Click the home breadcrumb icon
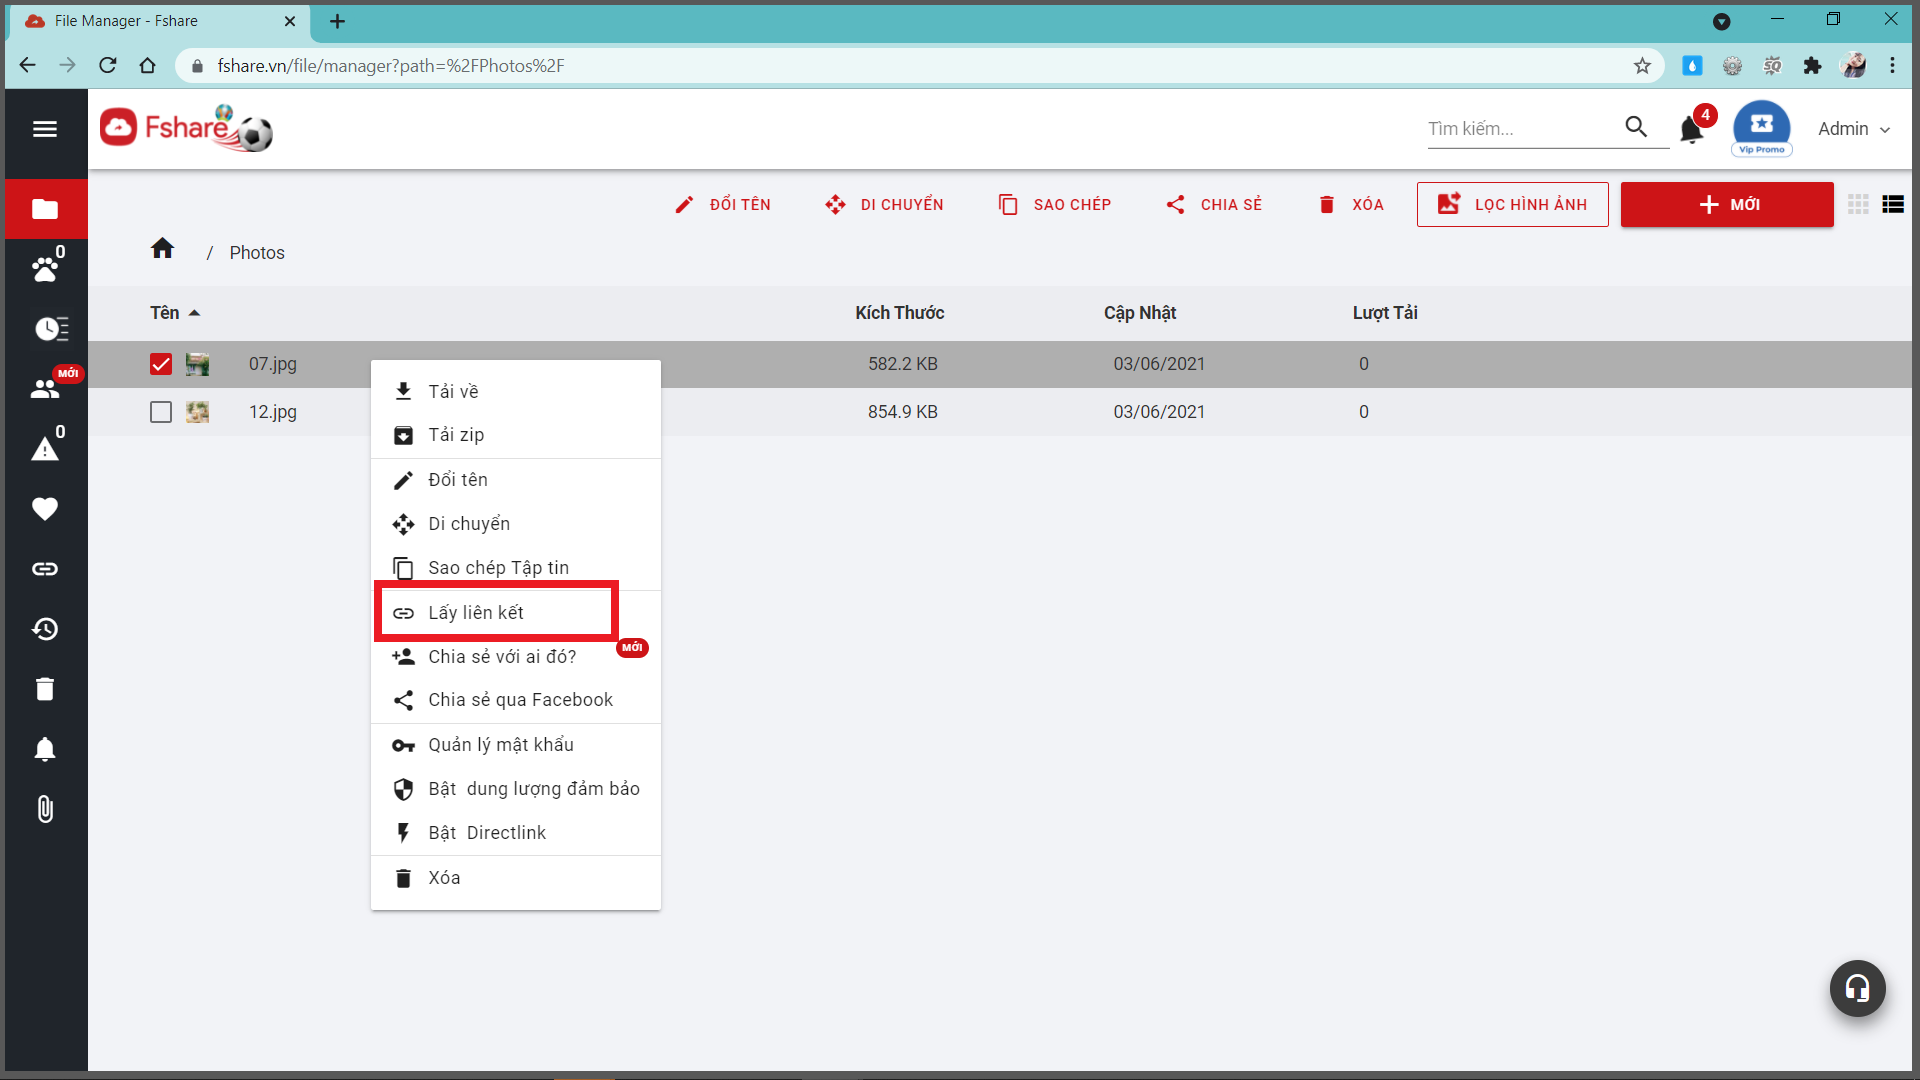The height and width of the screenshot is (1080, 1920). [162, 249]
